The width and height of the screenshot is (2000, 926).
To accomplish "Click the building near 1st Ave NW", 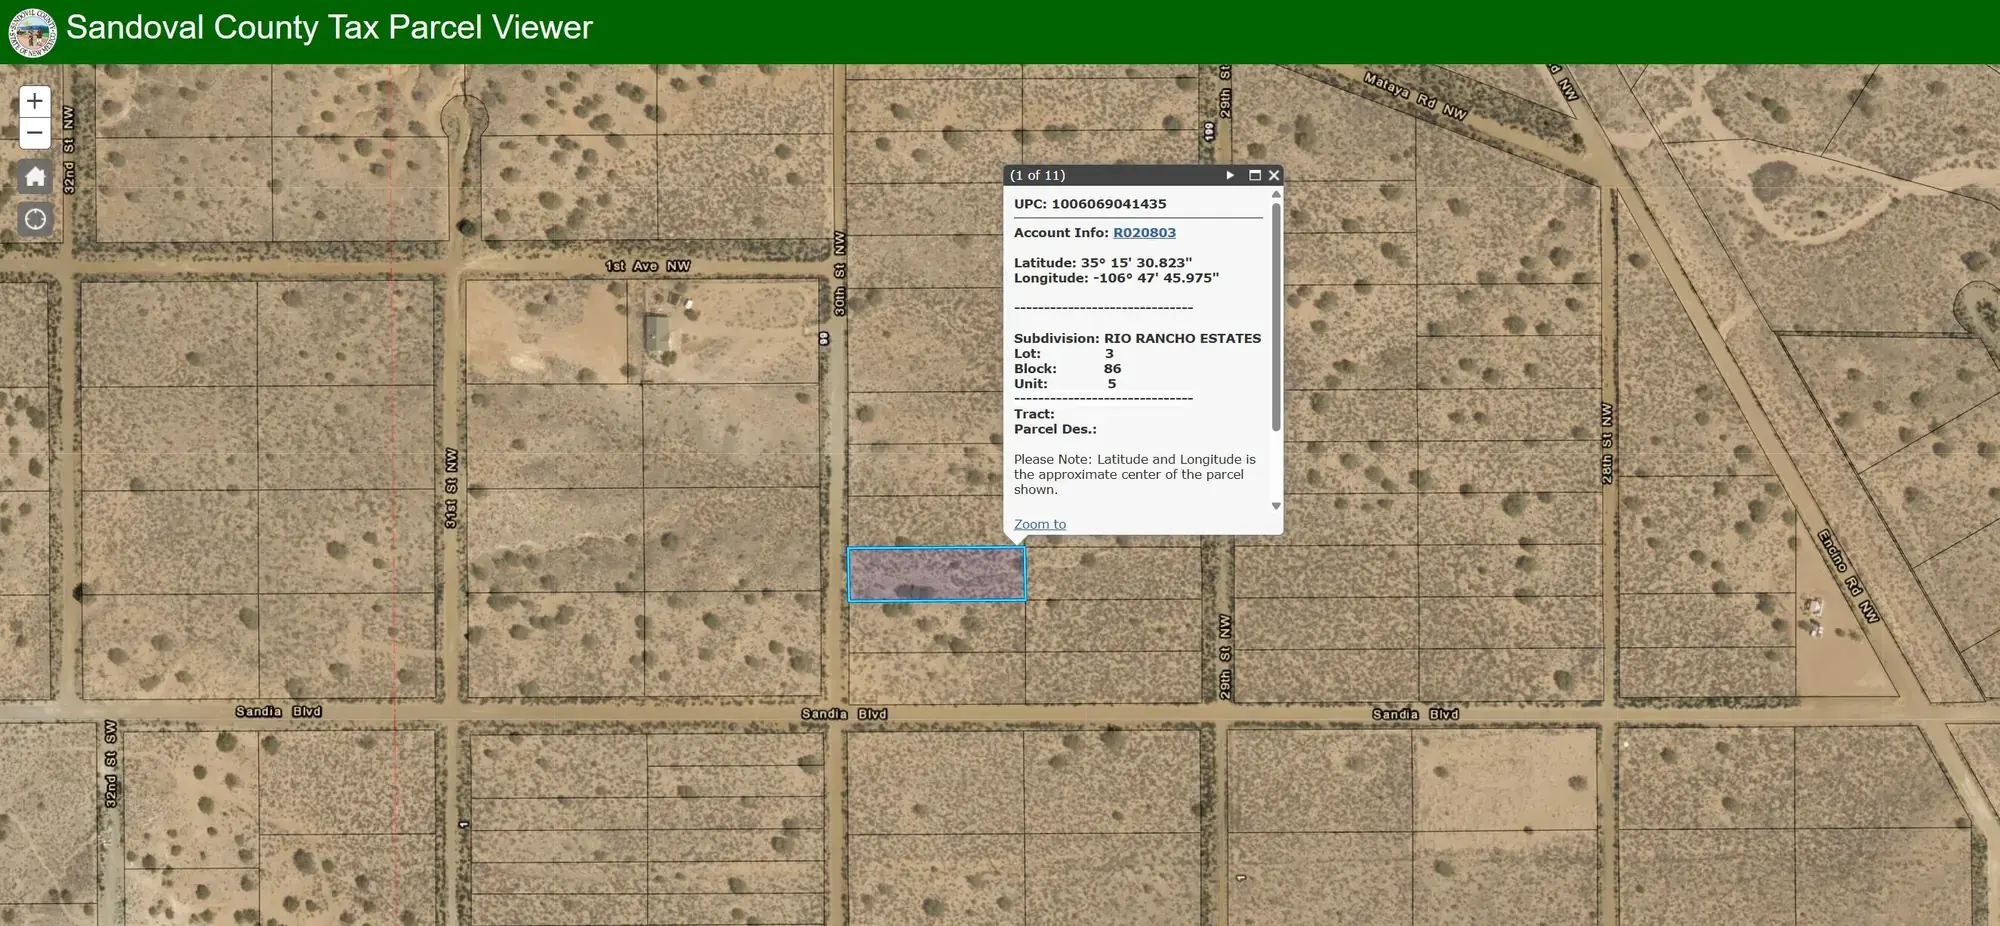I will pyautogui.click(x=657, y=331).
